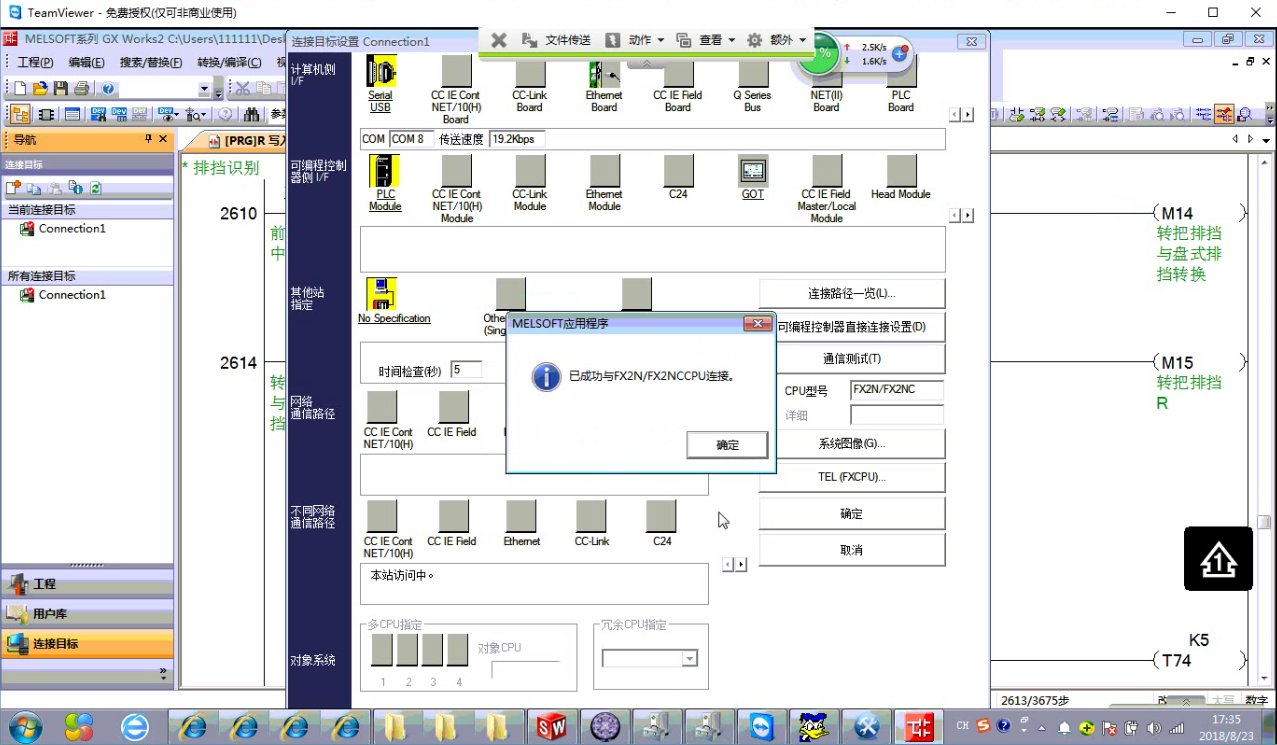Select CC-Link under different network route

click(x=591, y=516)
